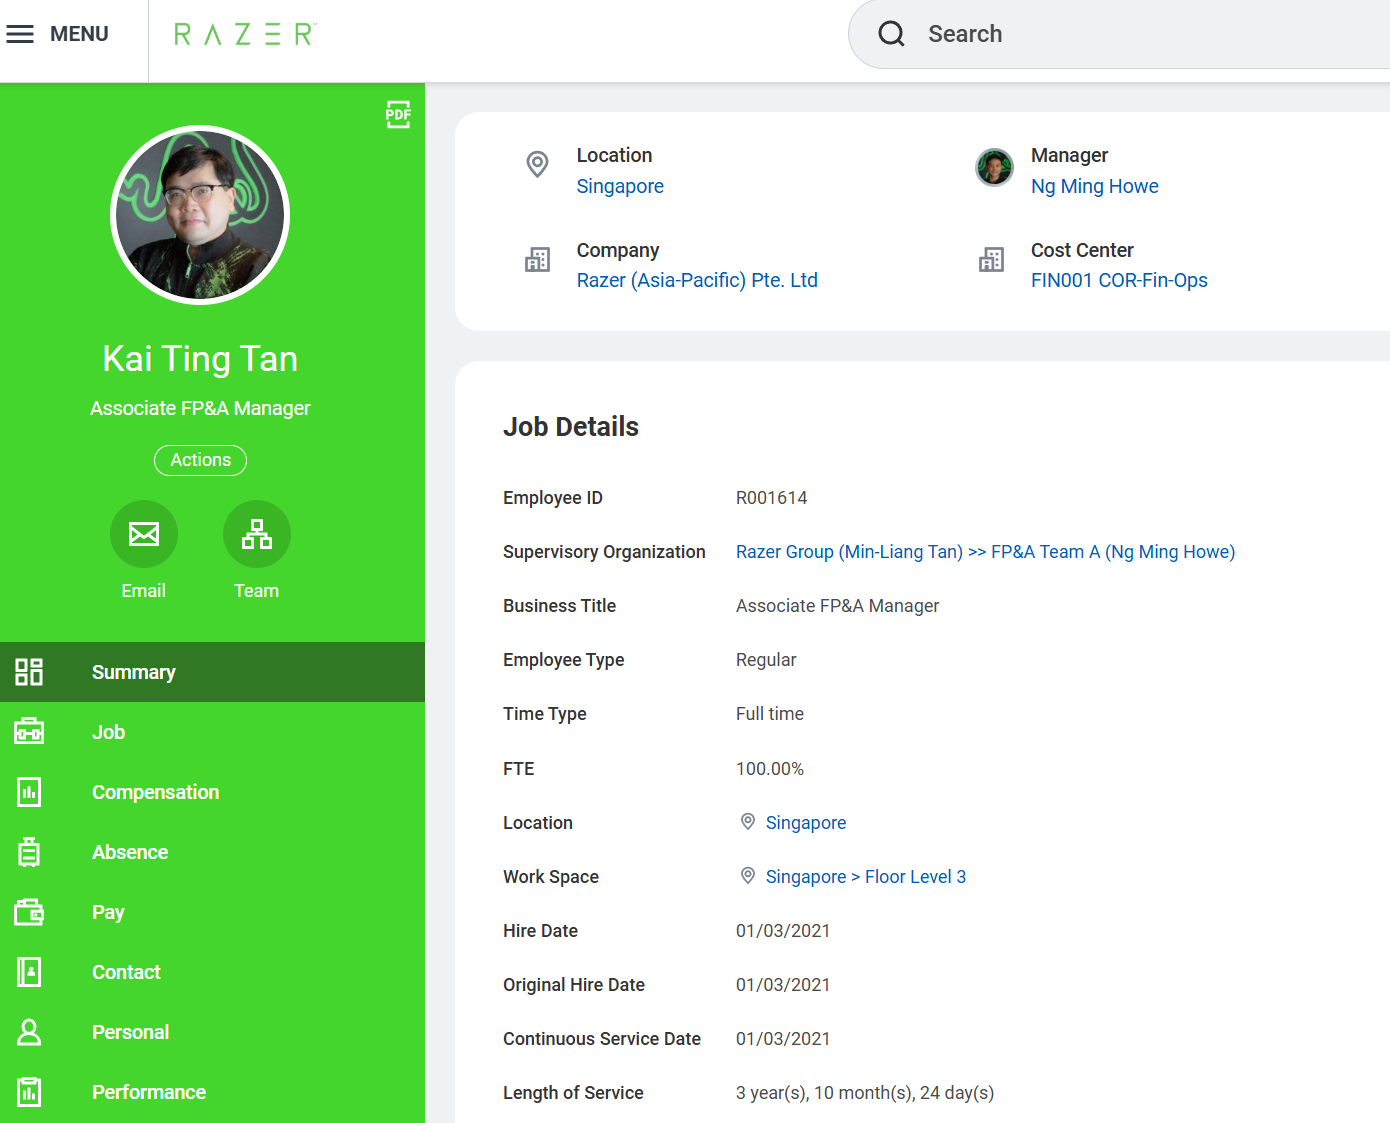Open the Job tab
Image resolution: width=1390 pixels, height=1123 pixels.
pos(212,732)
